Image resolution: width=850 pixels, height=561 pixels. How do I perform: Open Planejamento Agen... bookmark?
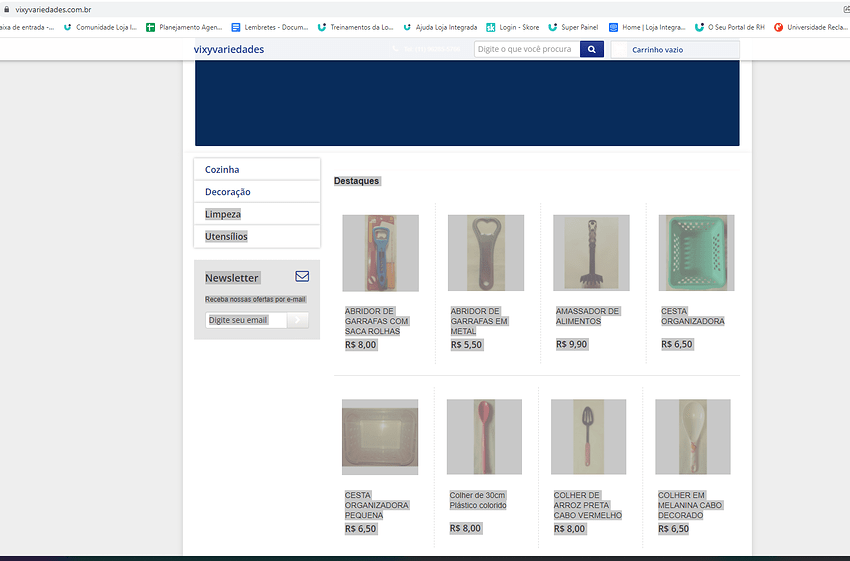[x=184, y=27]
